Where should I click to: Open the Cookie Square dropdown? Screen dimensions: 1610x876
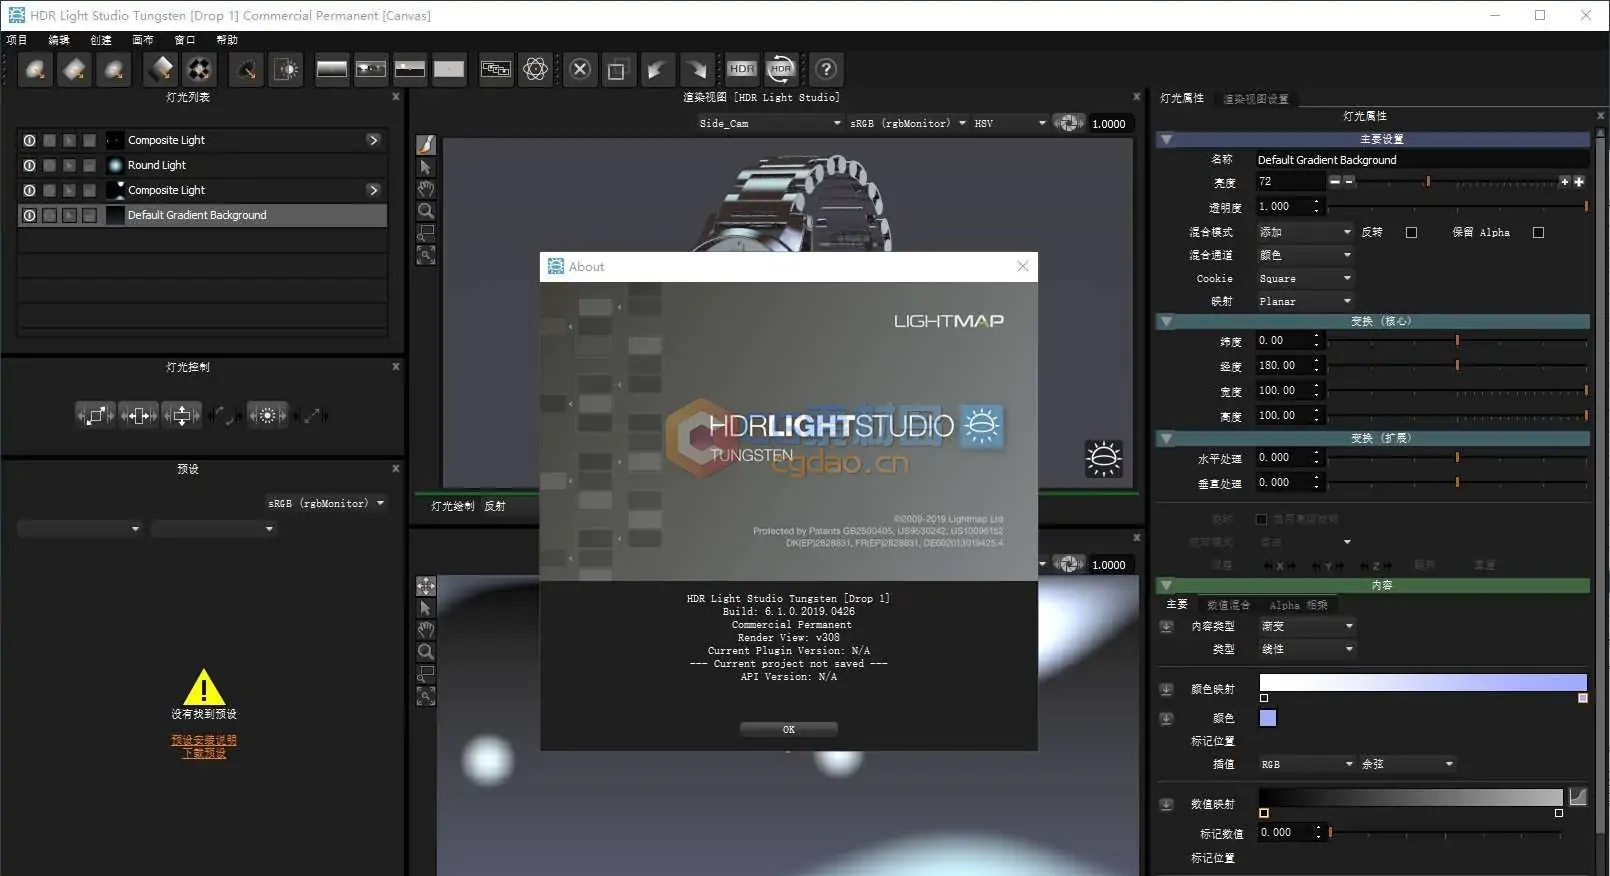pyautogui.click(x=1305, y=278)
